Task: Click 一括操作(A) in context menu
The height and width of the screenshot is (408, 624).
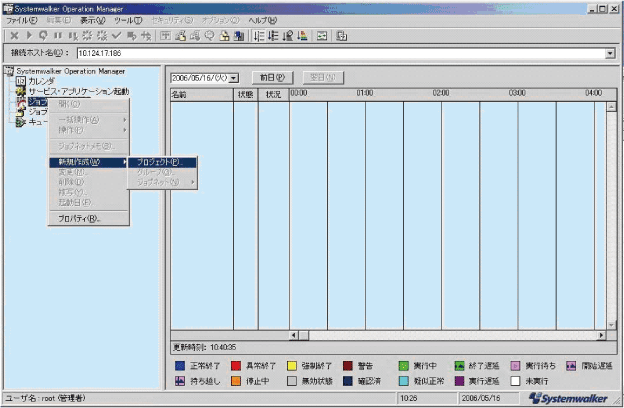Action: pyautogui.click(x=88, y=119)
